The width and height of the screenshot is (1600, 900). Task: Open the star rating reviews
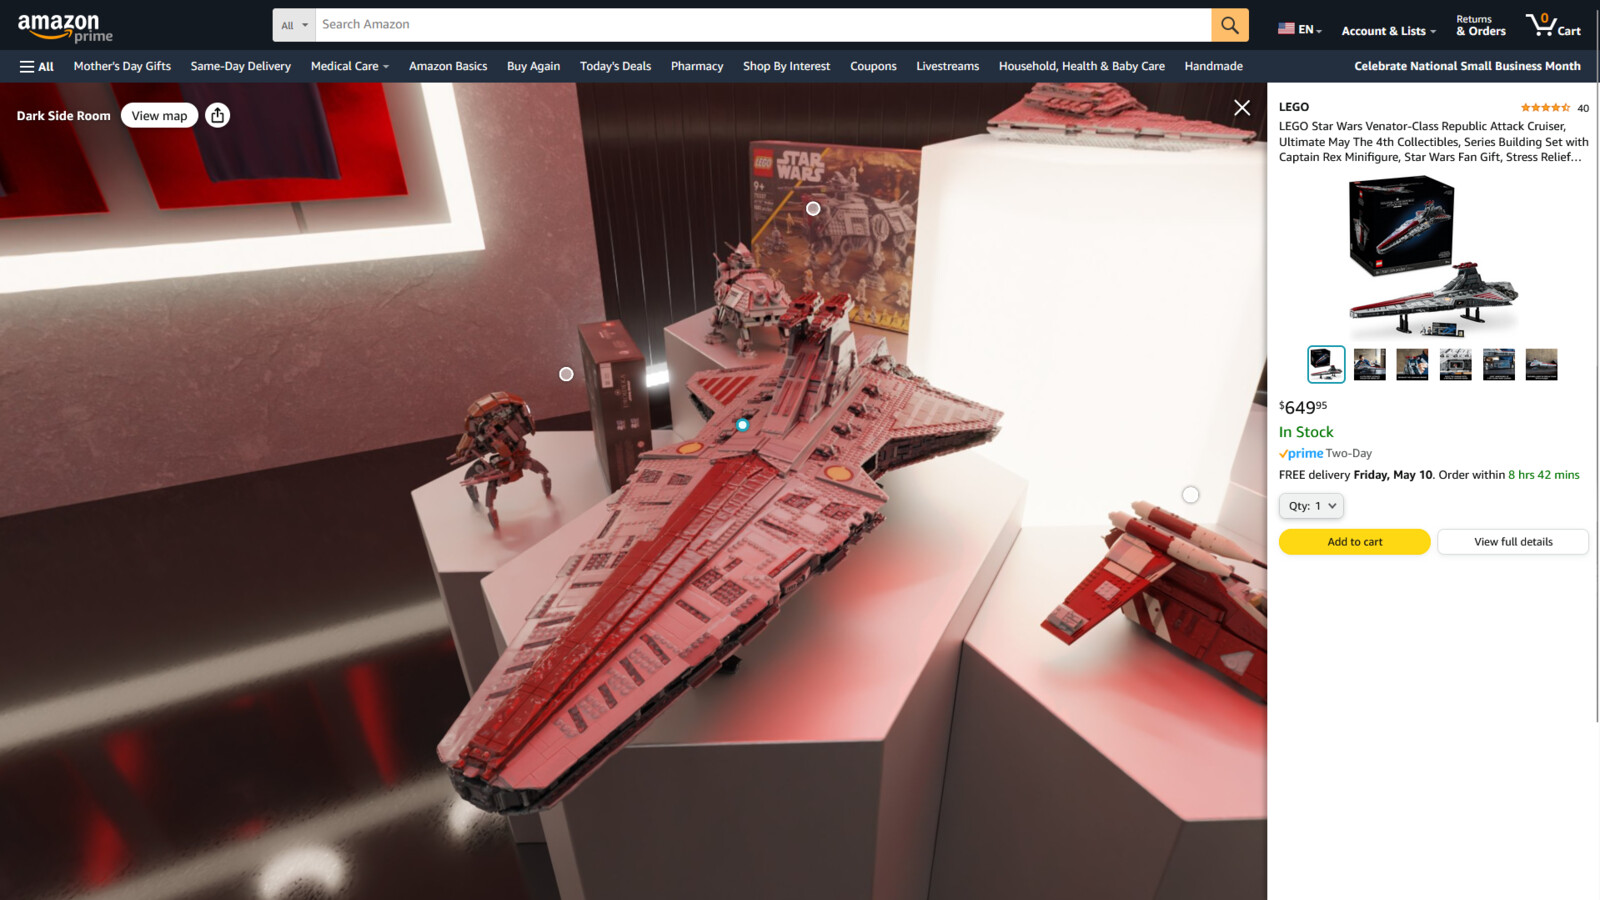click(1545, 108)
